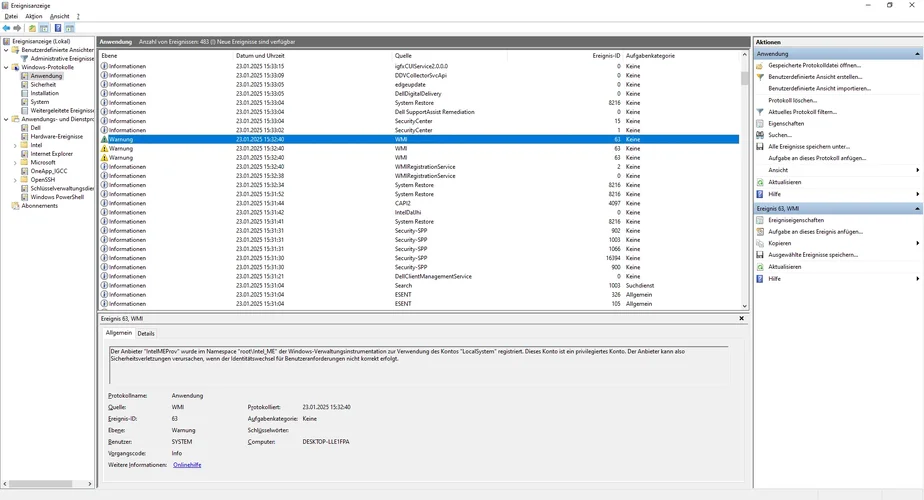Sort by 'Datum und Uhrzeit' column header

314,55
